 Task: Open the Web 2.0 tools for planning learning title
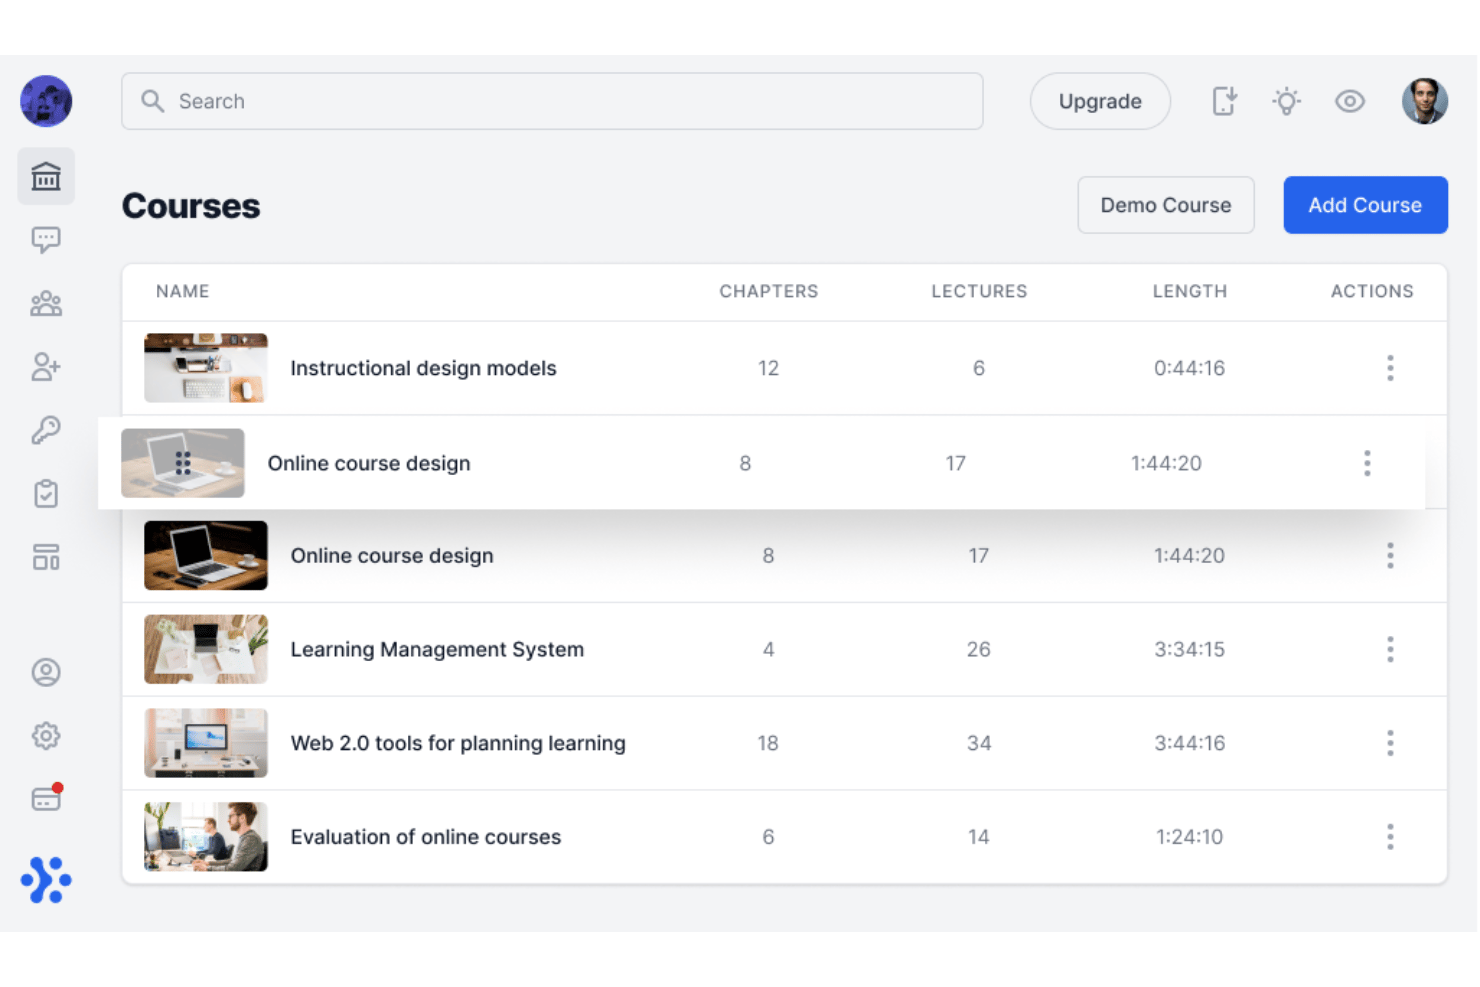point(458,743)
